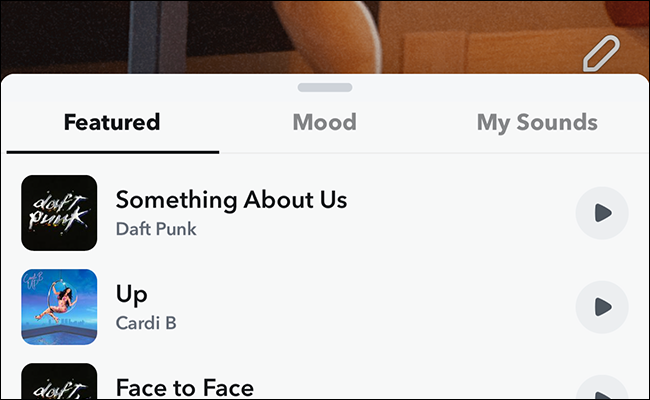Go to the My Sounds tab
The width and height of the screenshot is (650, 400).
(x=537, y=123)
